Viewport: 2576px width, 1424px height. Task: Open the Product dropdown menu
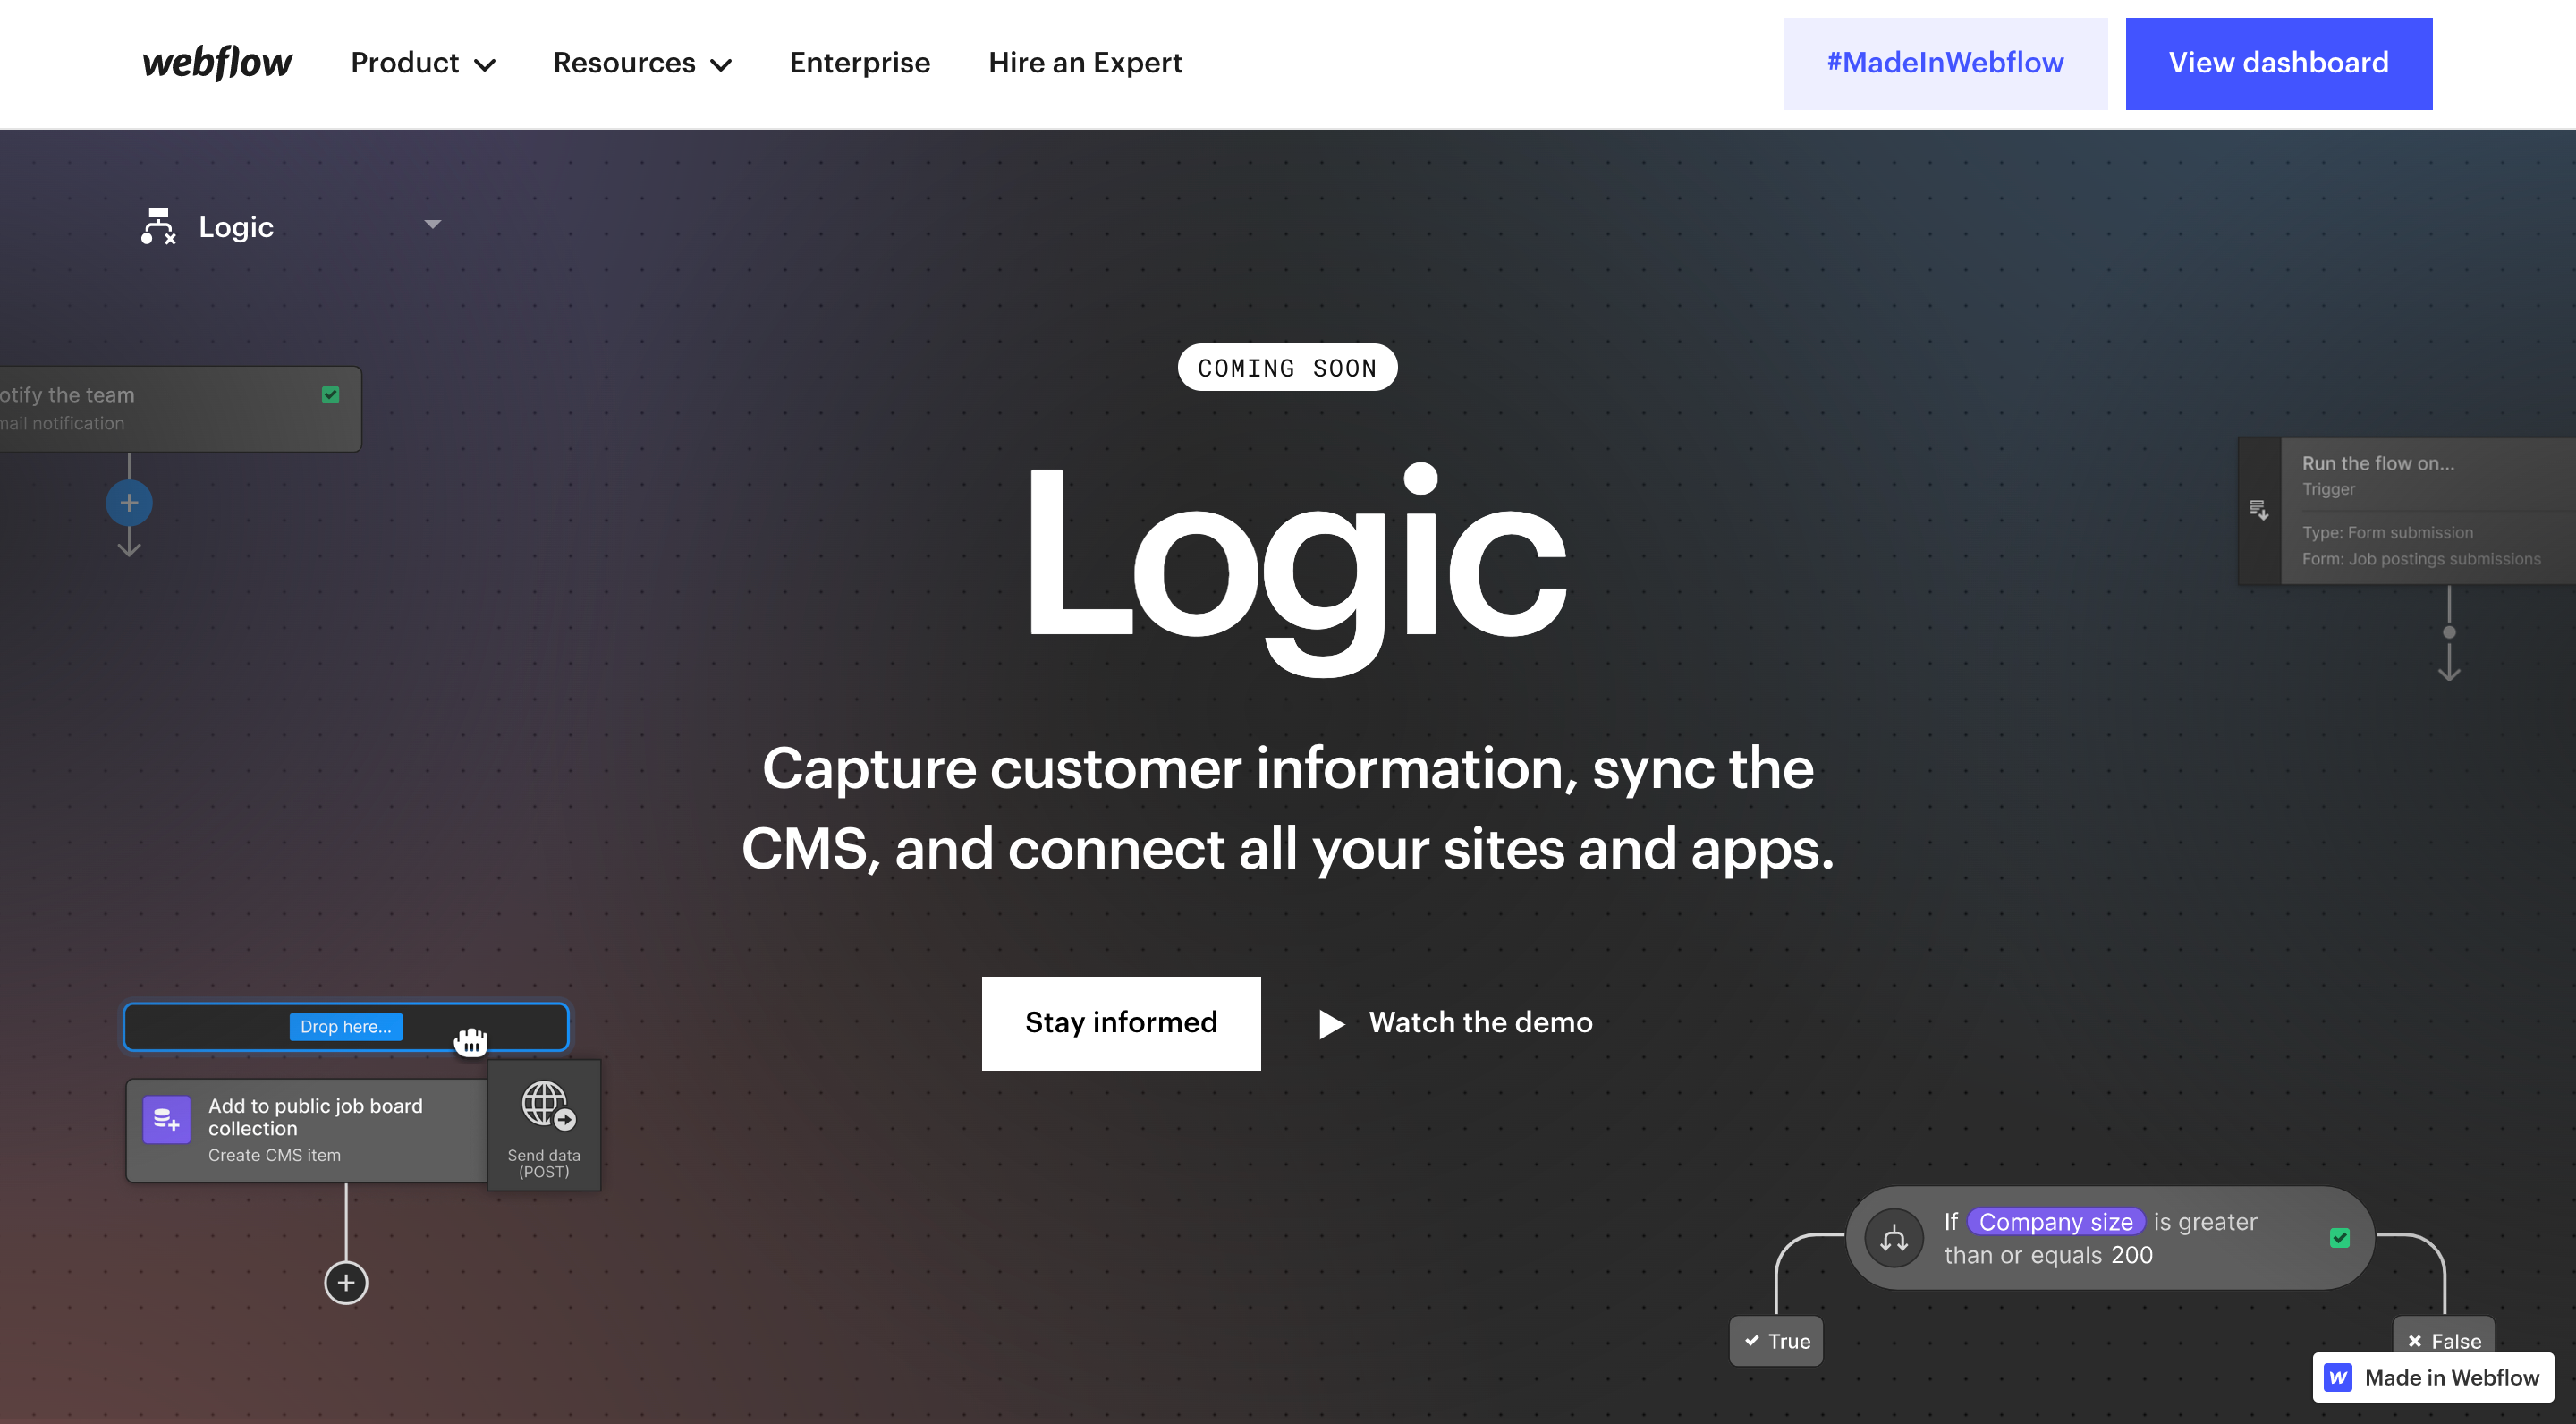[423, 63]
